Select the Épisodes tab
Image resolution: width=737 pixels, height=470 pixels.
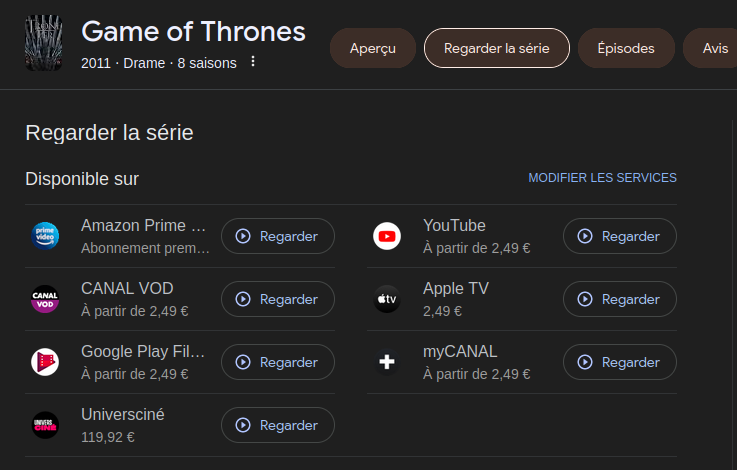[626, 48]
